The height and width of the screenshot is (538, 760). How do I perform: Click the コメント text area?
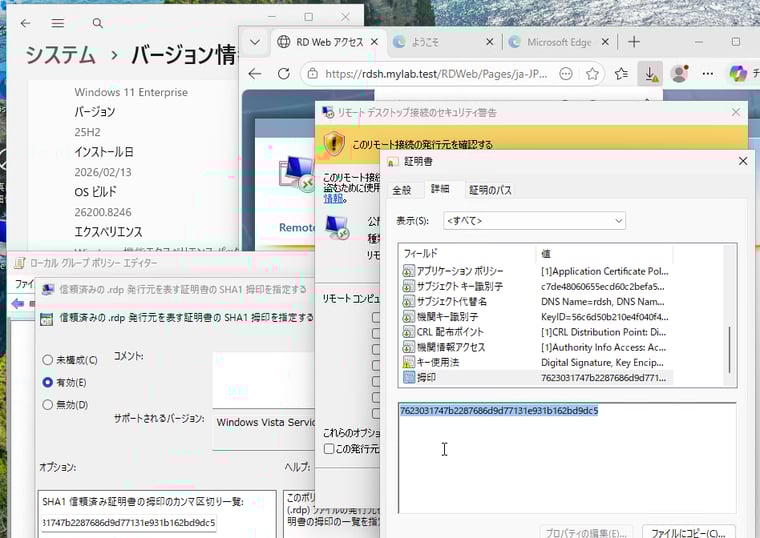(x=264, y=380)
